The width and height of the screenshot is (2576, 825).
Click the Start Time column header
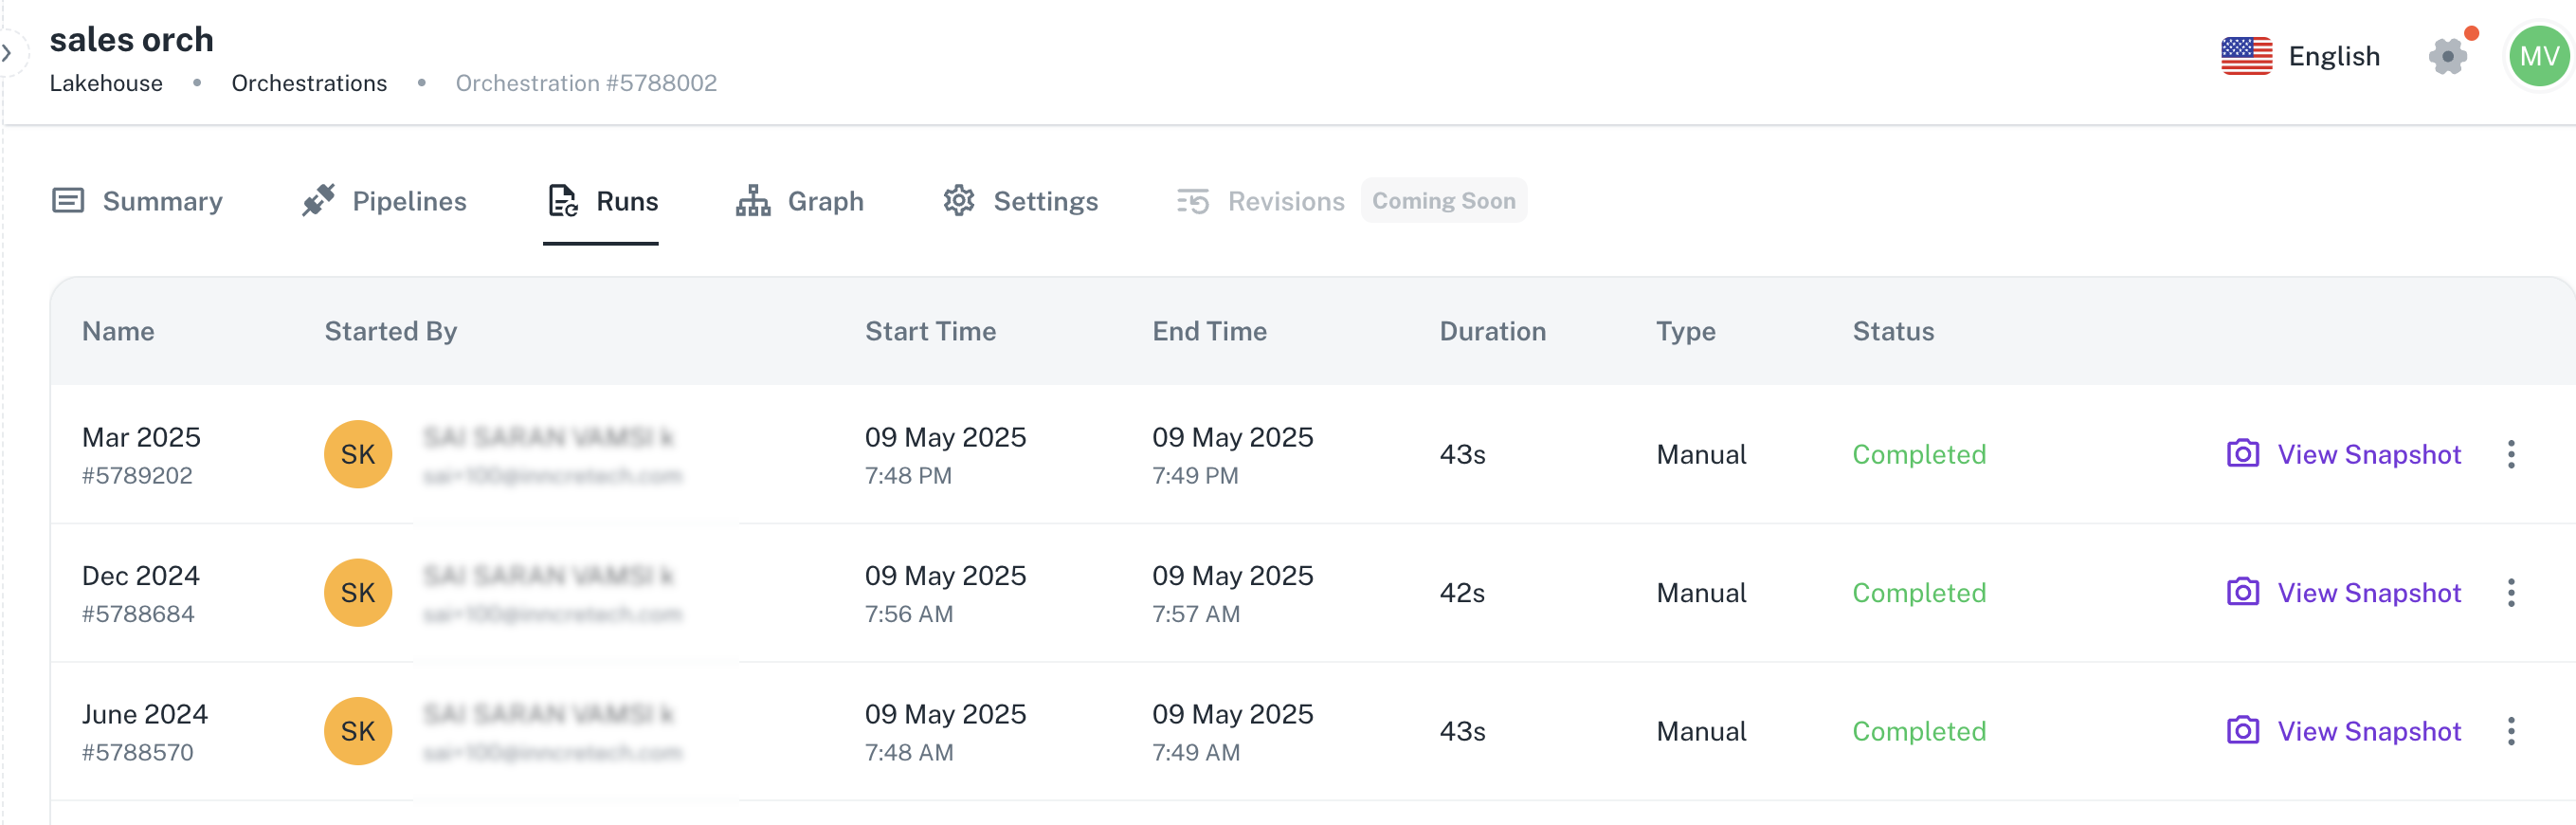click(x=930, y=331)
